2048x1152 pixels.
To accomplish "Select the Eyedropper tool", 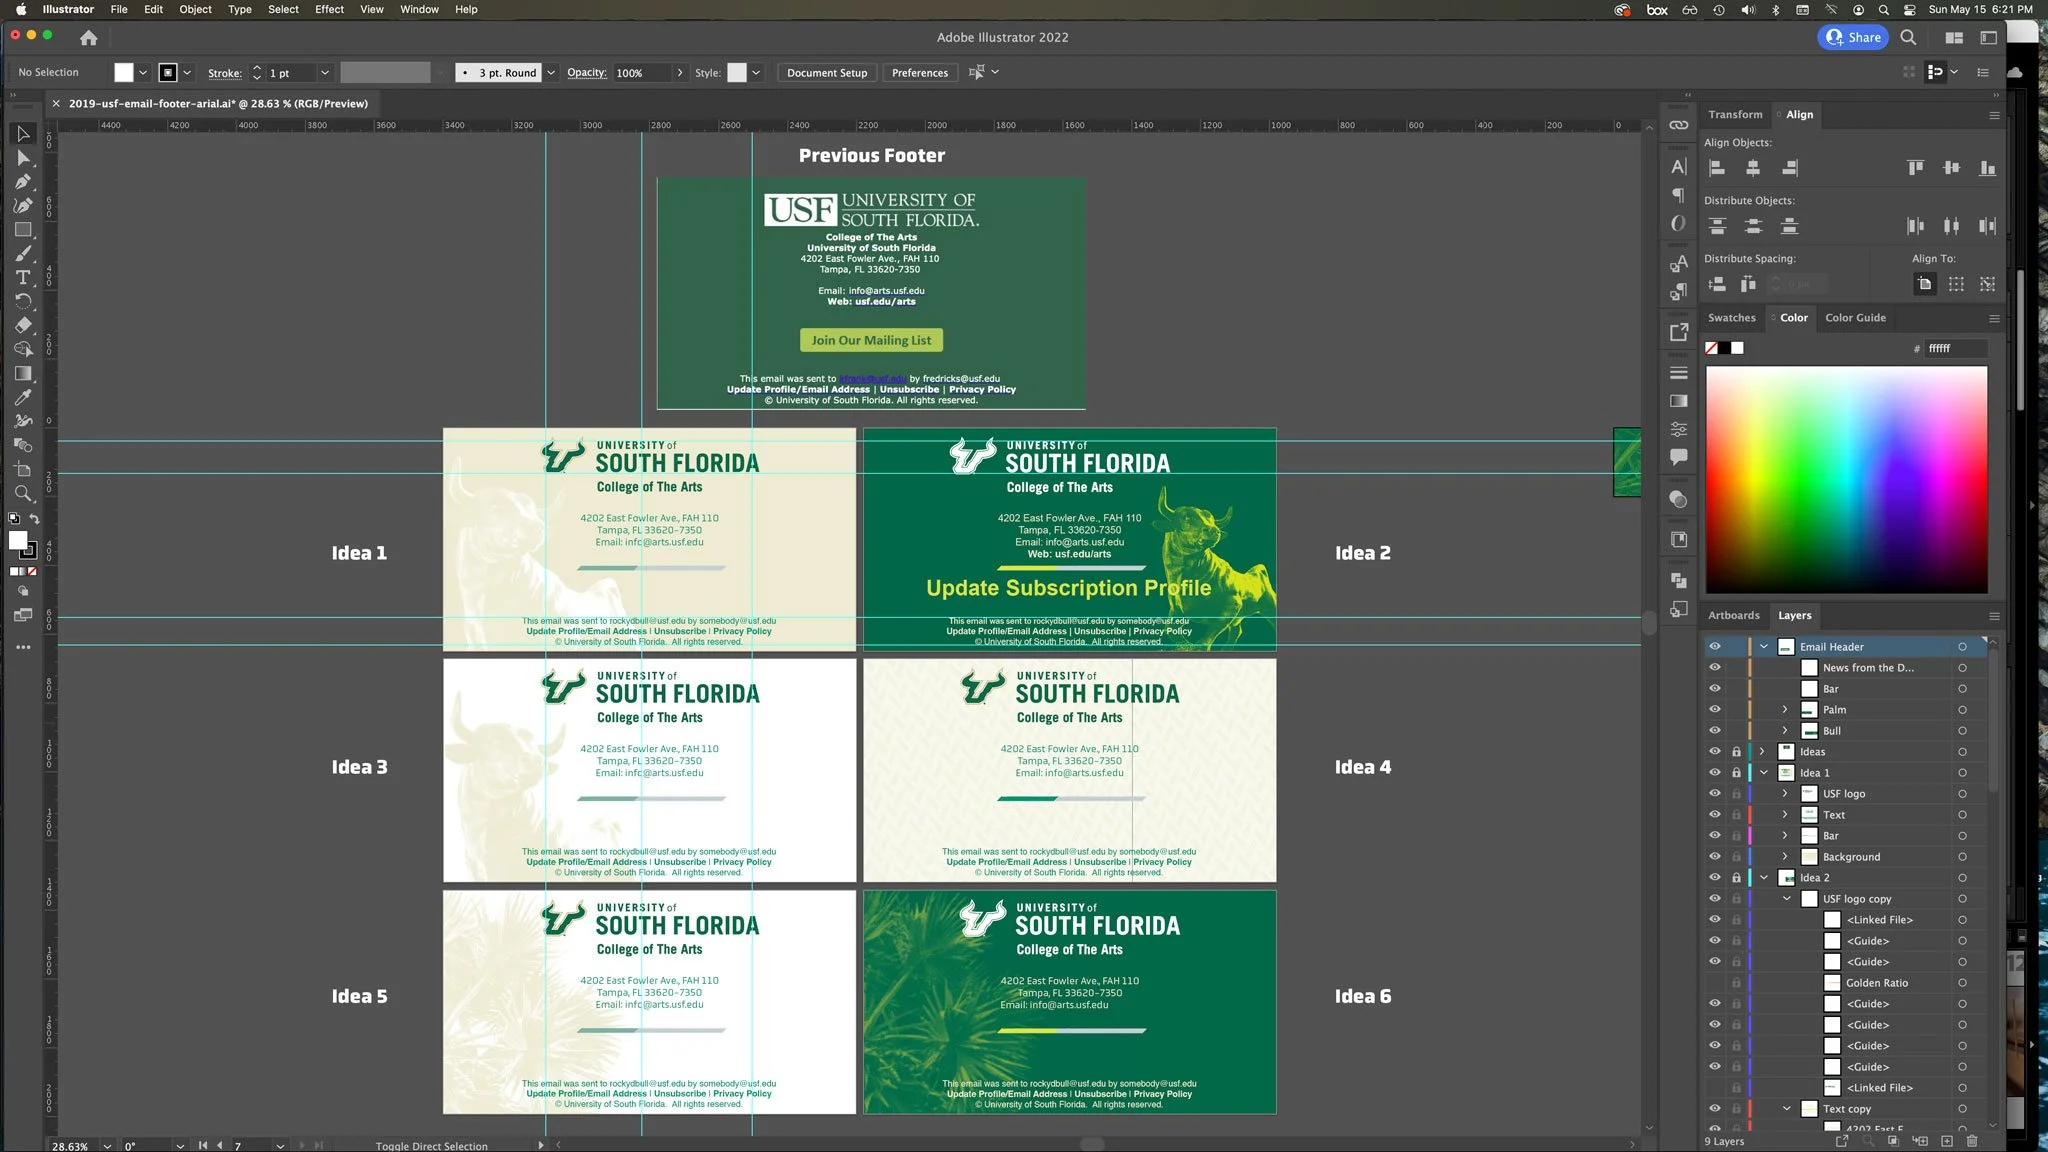I will 23,398.
